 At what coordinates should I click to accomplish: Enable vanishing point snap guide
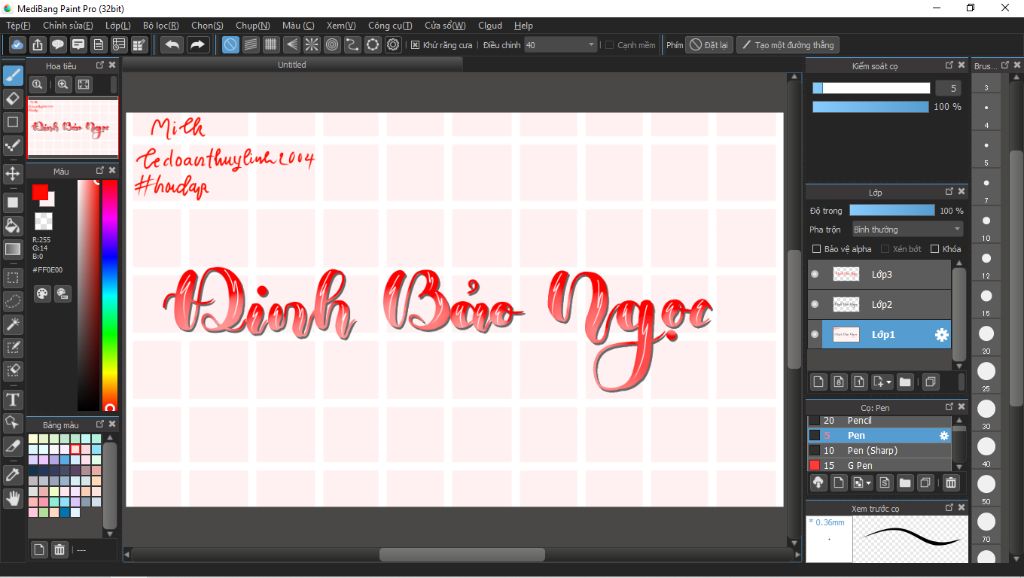coord(291,45)
